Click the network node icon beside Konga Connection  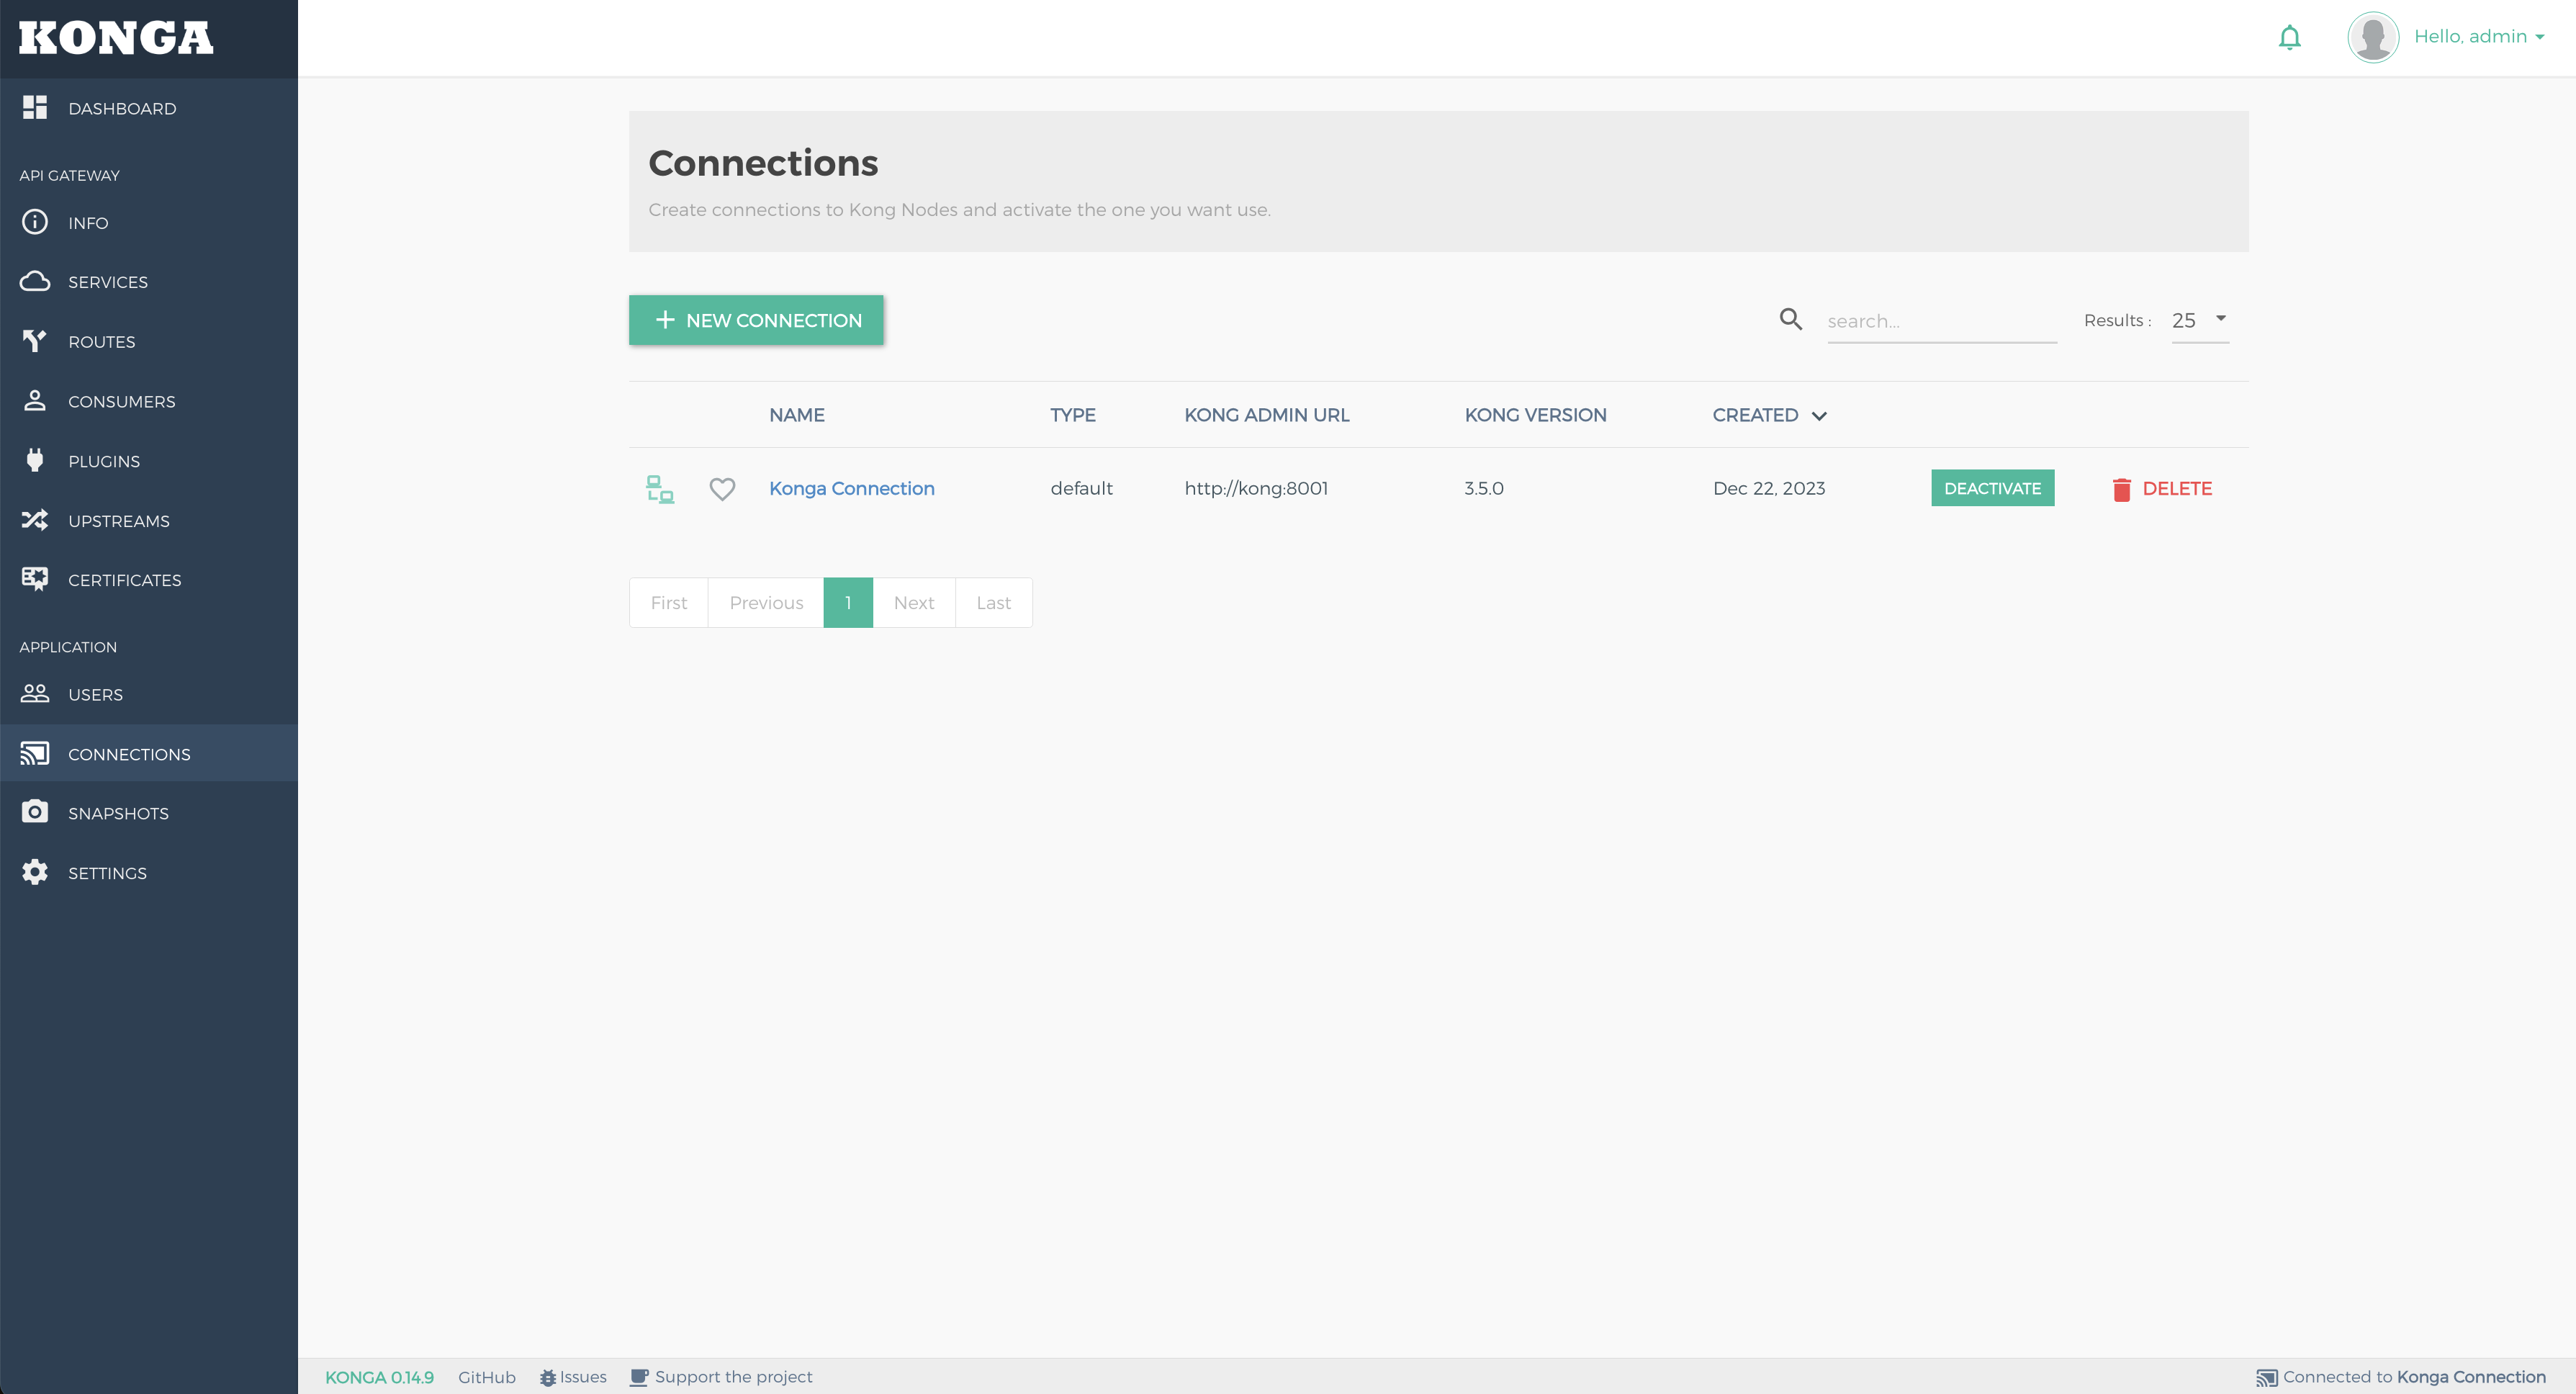660,489
